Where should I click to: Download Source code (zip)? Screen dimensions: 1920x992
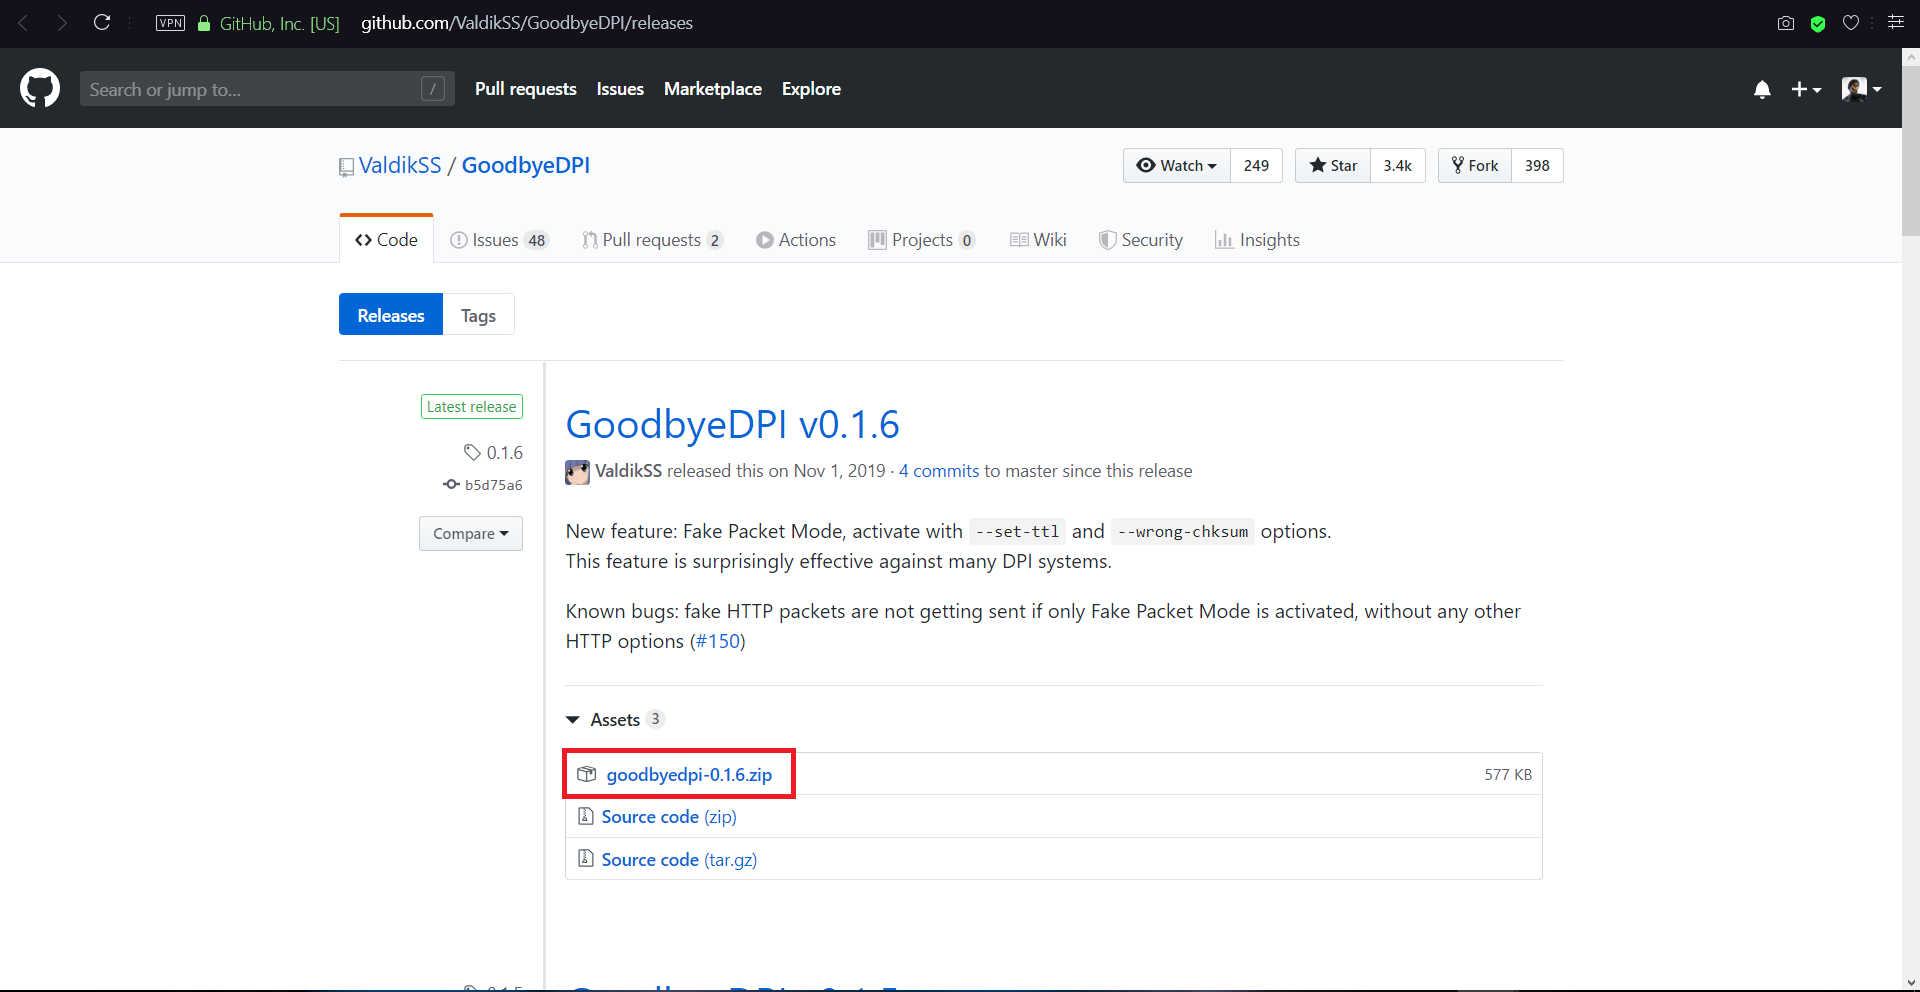pos(669,817)
